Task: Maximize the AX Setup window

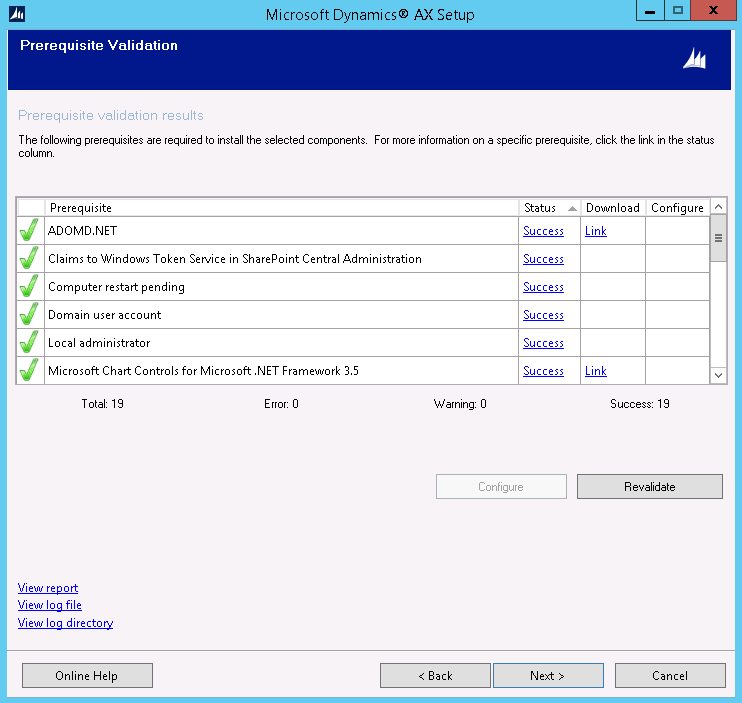Action: 678,10
